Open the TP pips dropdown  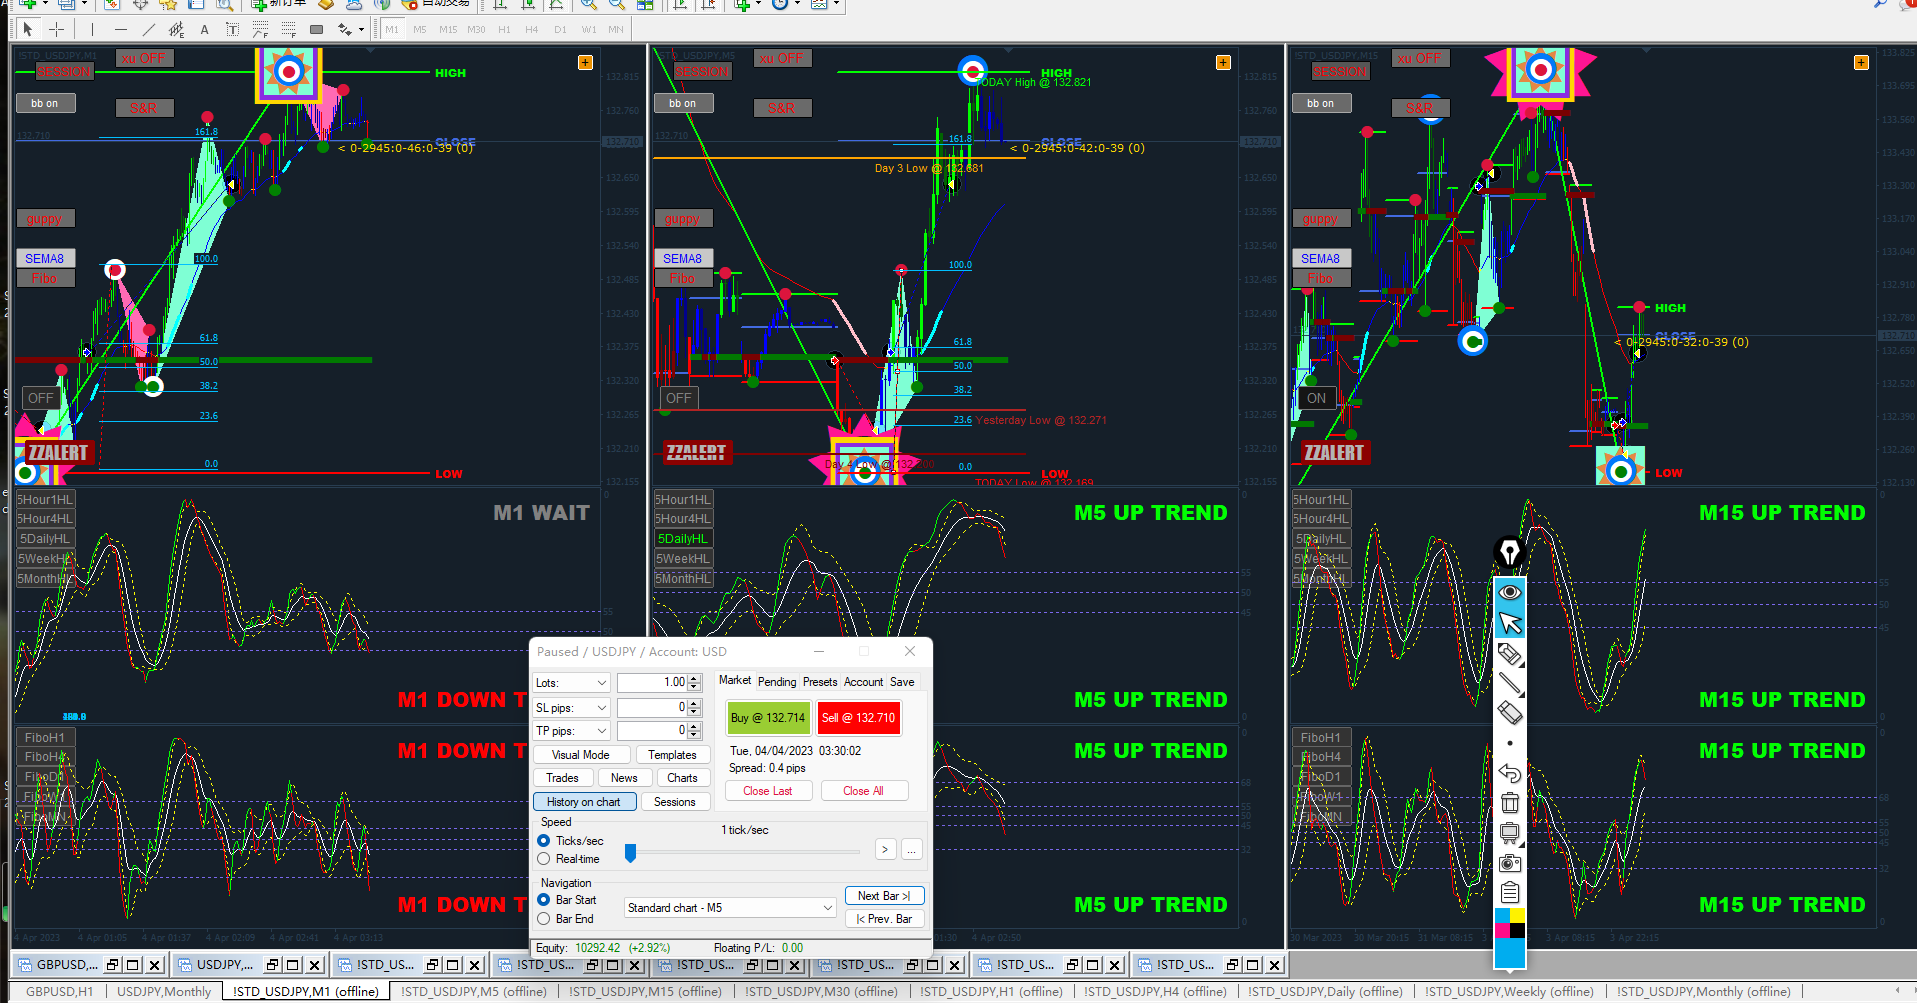pyautogui.click(x=572, y=731)
